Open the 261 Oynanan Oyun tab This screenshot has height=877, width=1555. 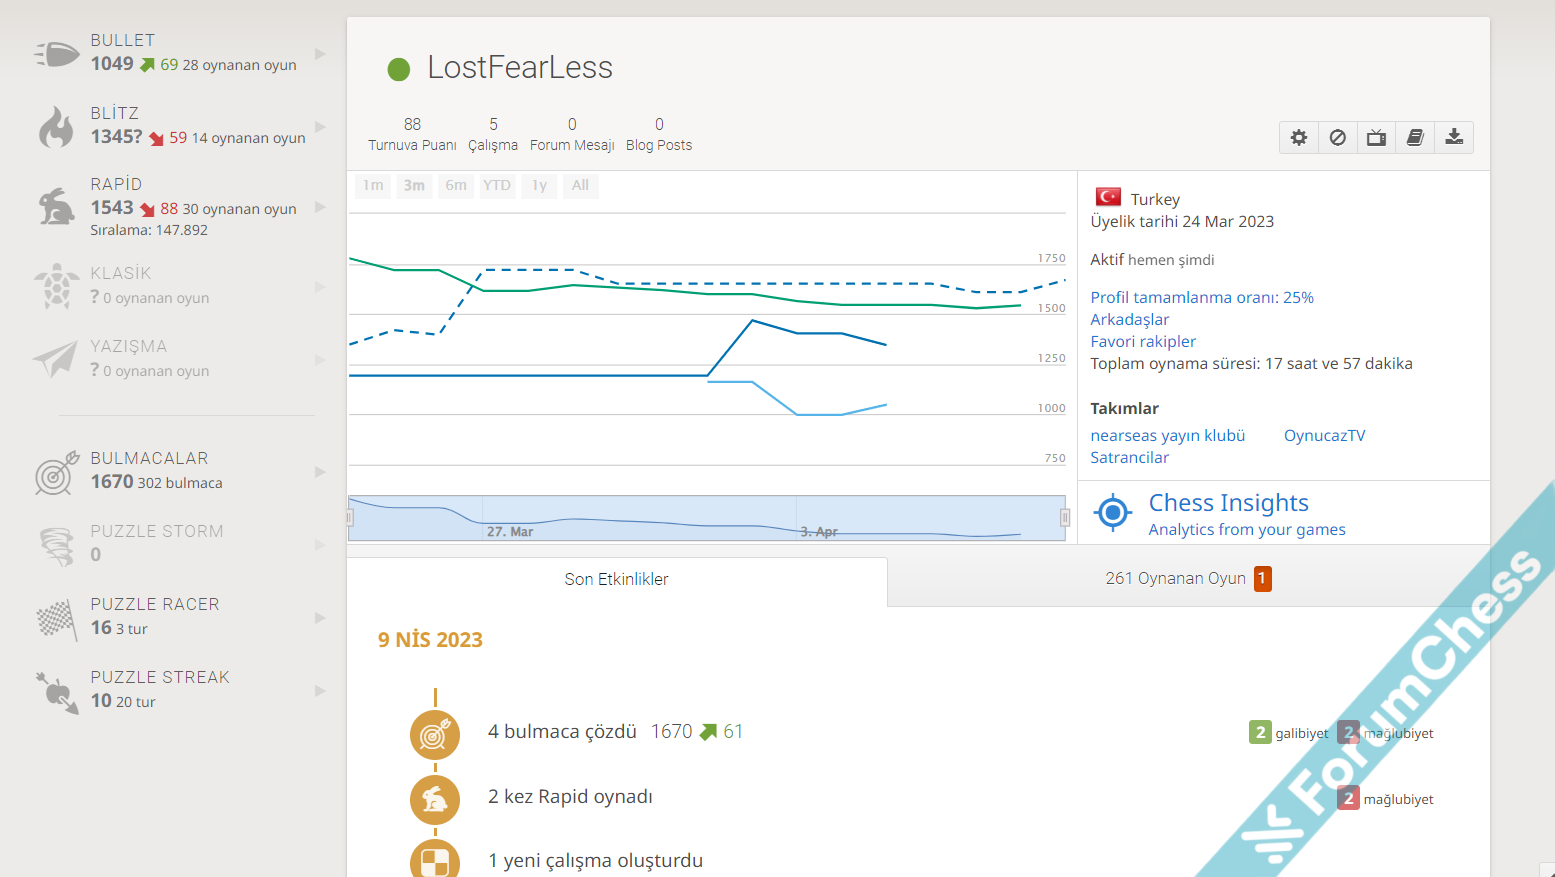1188,579
